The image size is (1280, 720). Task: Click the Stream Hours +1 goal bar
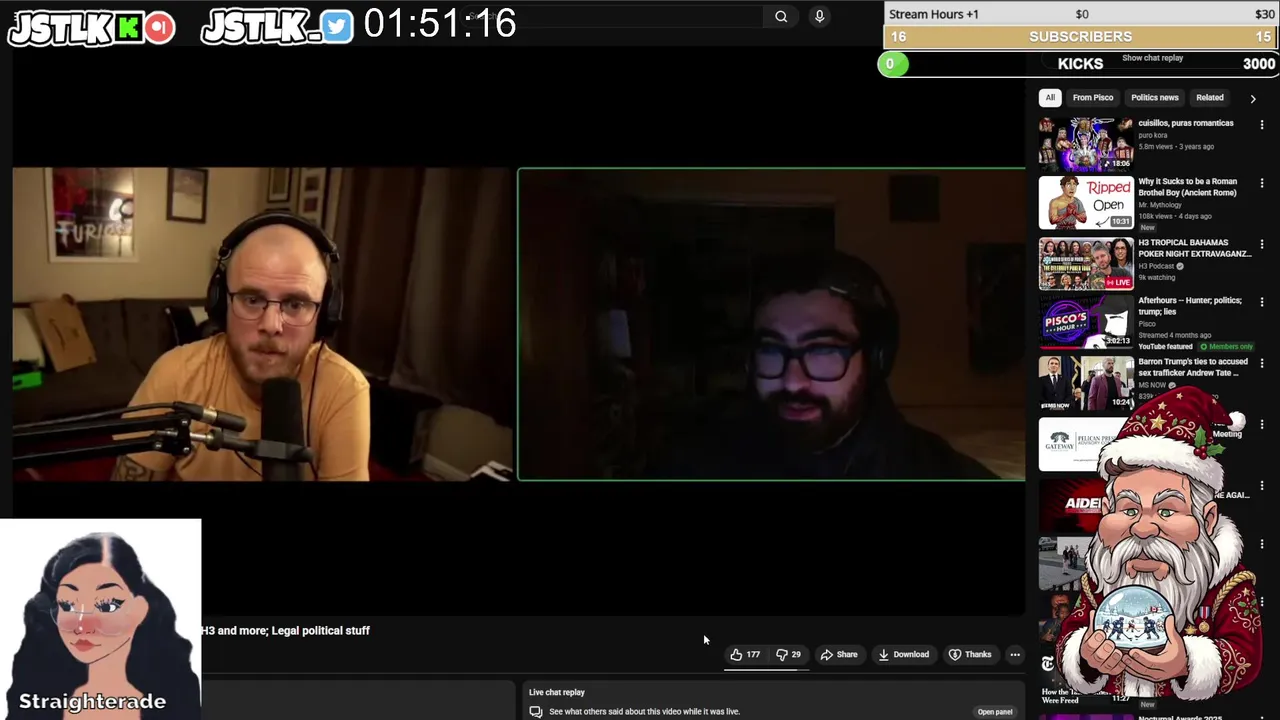pos(1081,14)
